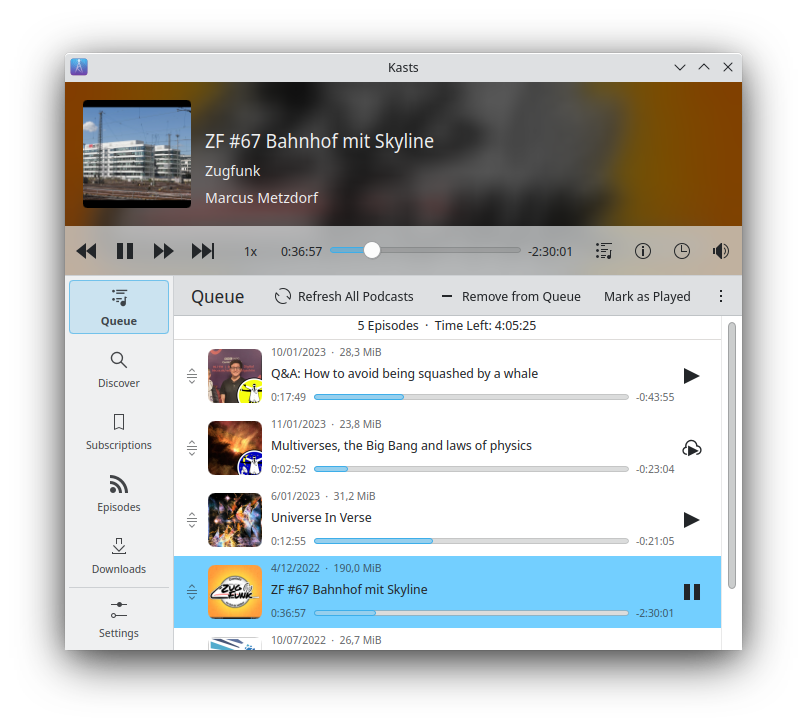
Task: Change the 1x playback speed
Action: [251, 252]
